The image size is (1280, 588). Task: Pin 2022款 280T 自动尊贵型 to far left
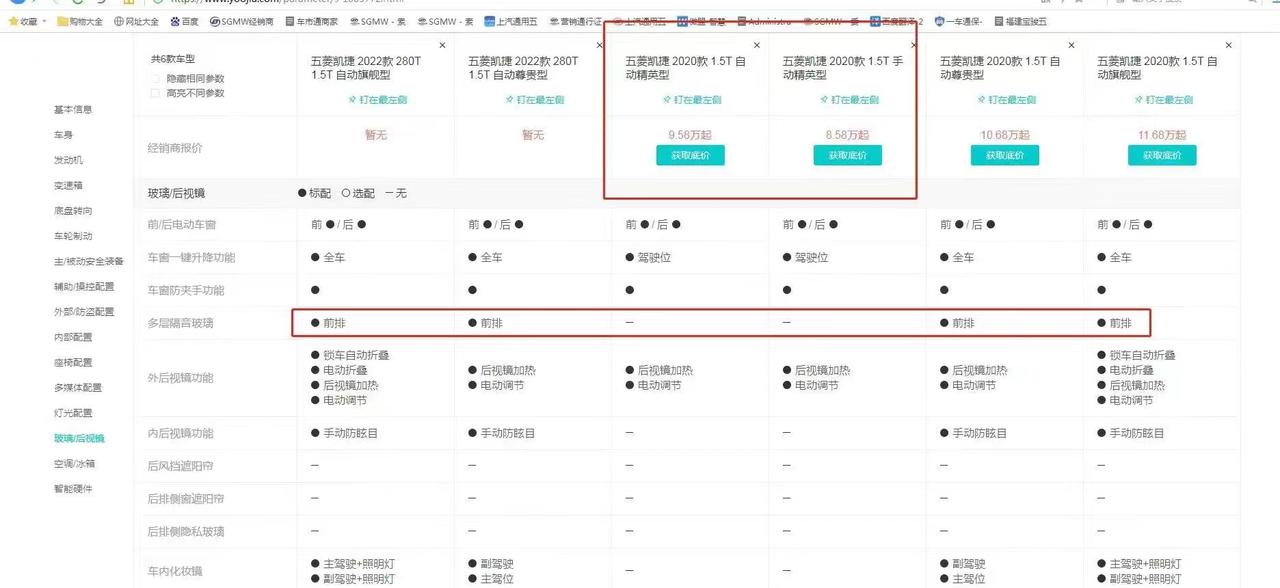coord(533,100)
